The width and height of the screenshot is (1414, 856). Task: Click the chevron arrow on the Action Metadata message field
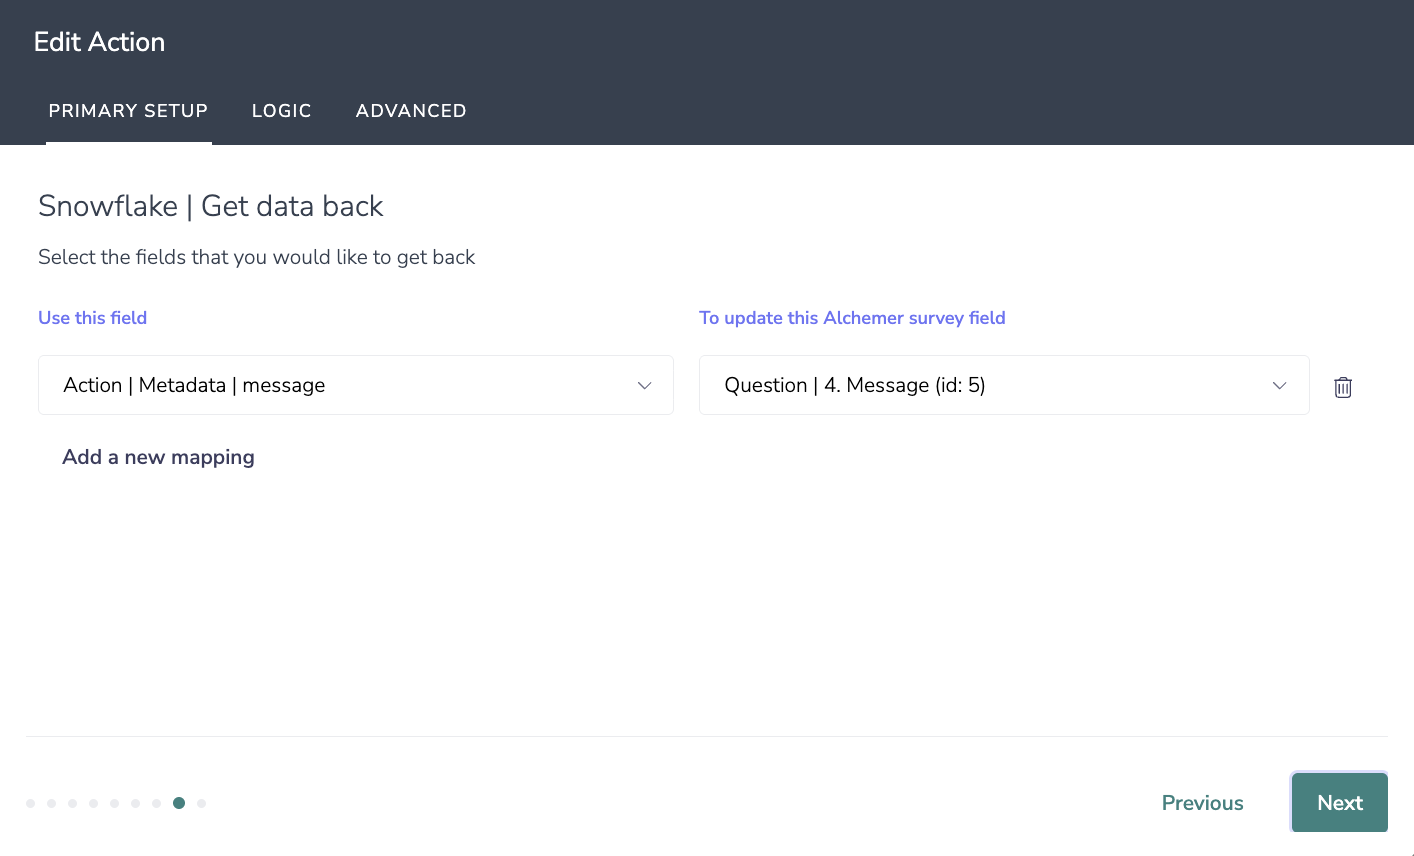click(x=645, y=386)
